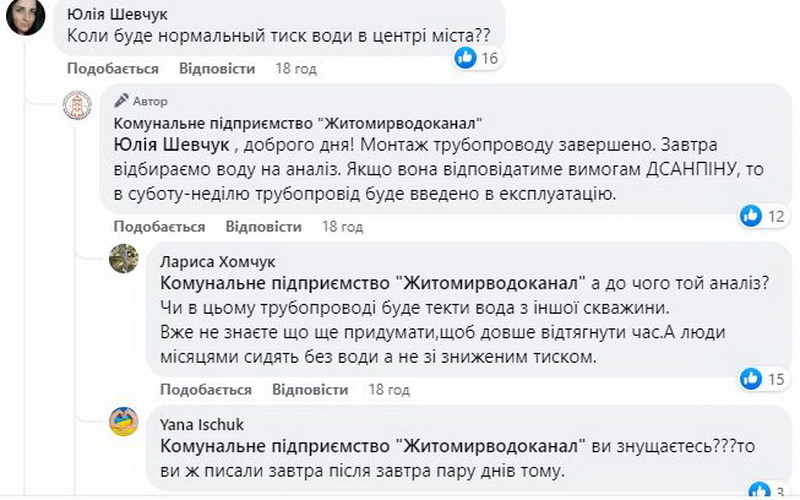The height and width of the screenshot is (500, 800).
Task: Reply to Юлія Шевчук's comment via Відповісти
Action: [x=217, y=69]
